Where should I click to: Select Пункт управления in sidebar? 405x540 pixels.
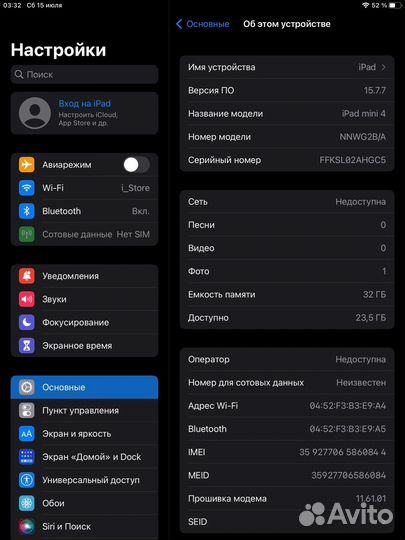84,411
